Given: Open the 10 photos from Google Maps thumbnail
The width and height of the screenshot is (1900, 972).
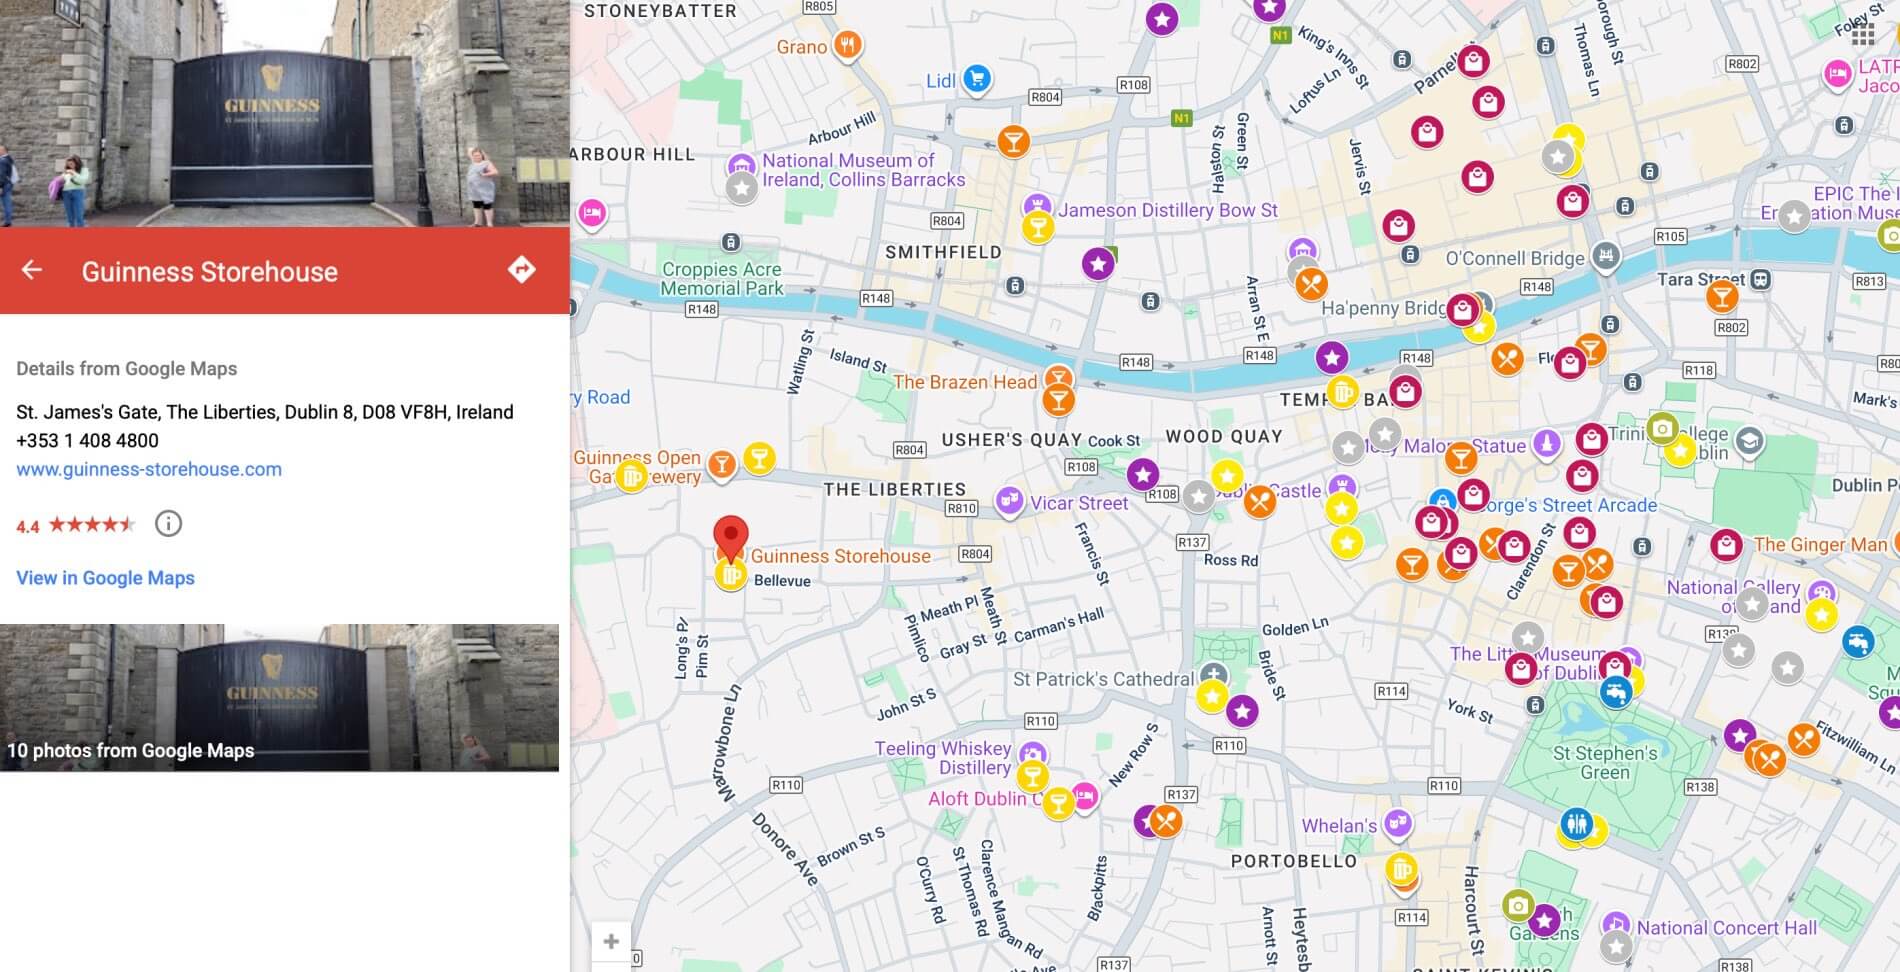Looking at the screenshot, I should (279, 697).
